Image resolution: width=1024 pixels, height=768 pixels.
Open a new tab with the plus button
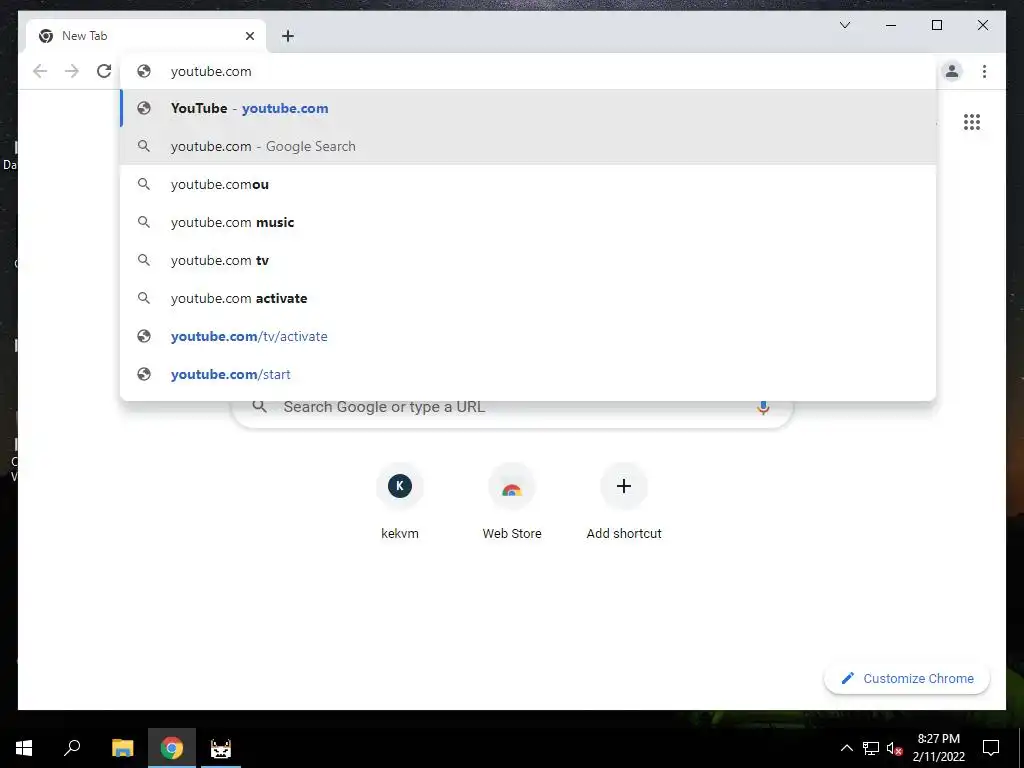[288, 36]
